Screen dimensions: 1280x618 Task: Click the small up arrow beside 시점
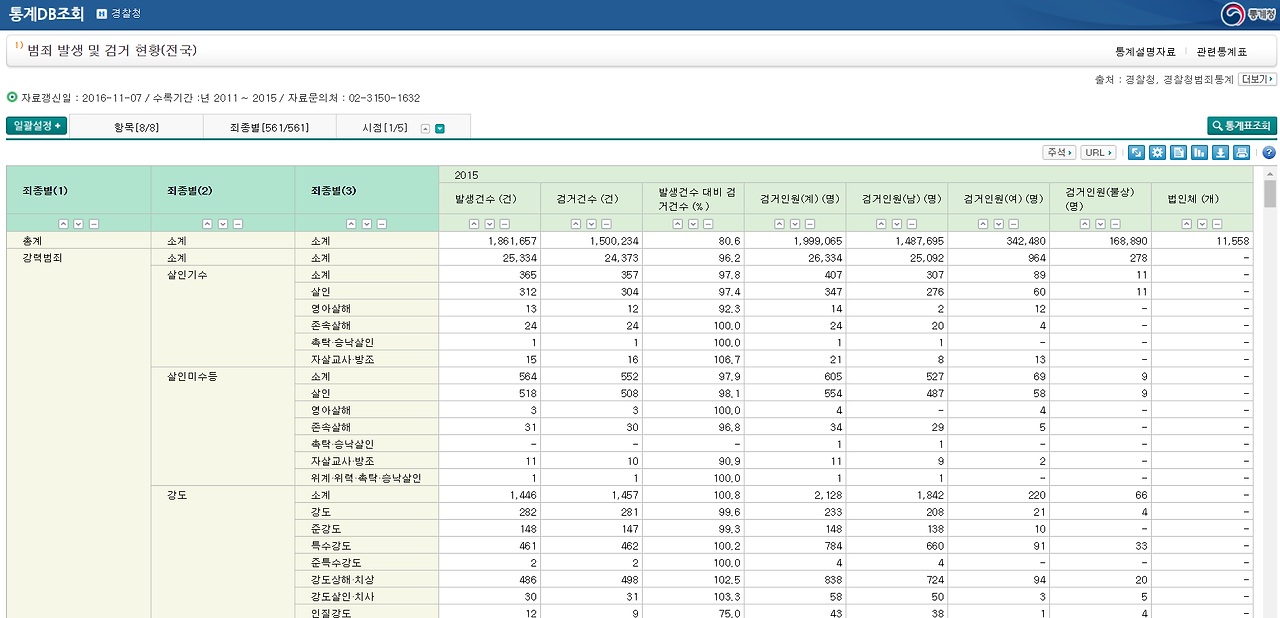[425, 128]
